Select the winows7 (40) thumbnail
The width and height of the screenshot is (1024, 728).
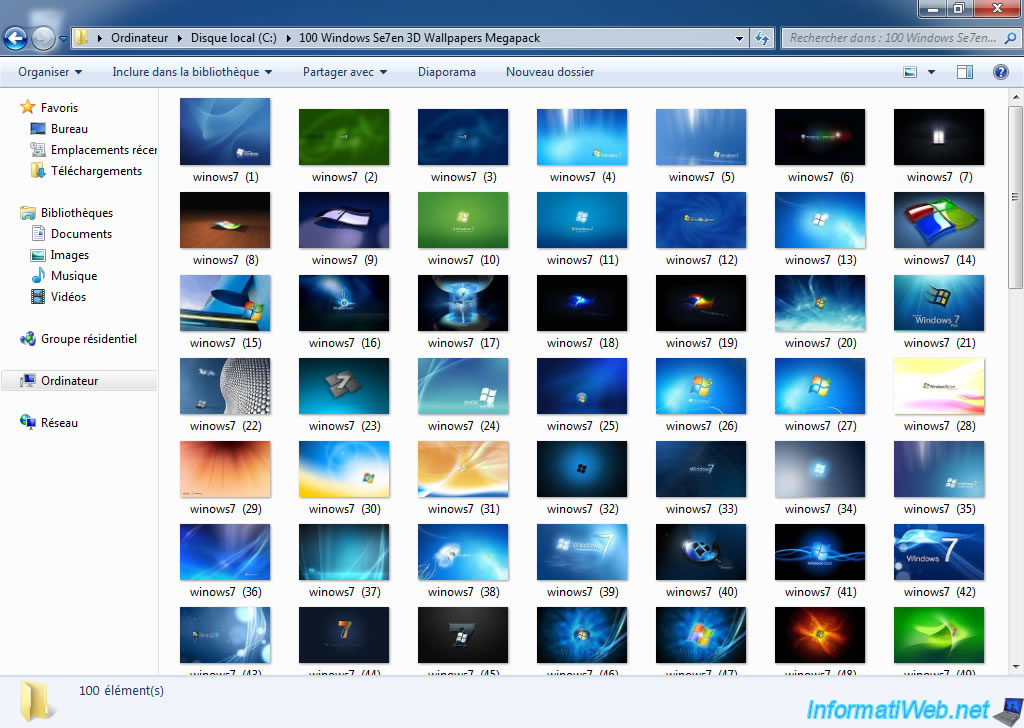[x=701, y=552]
